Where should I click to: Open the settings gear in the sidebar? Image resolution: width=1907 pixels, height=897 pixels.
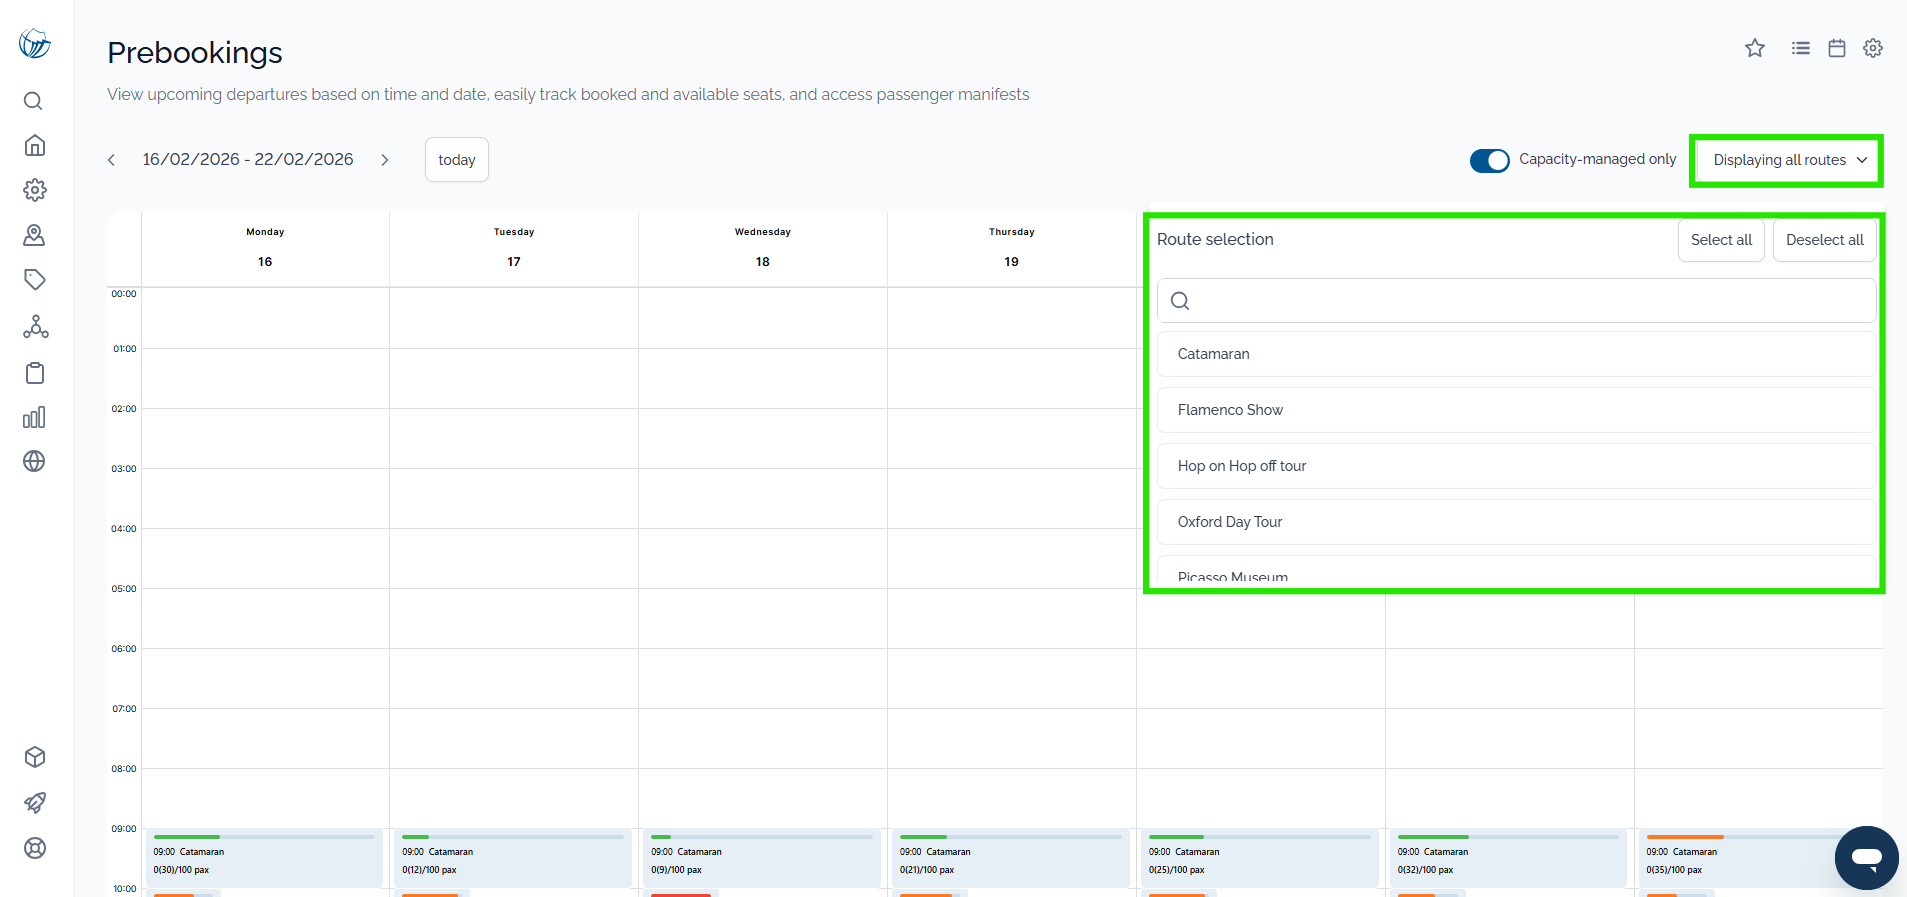(x=35, y=190)
